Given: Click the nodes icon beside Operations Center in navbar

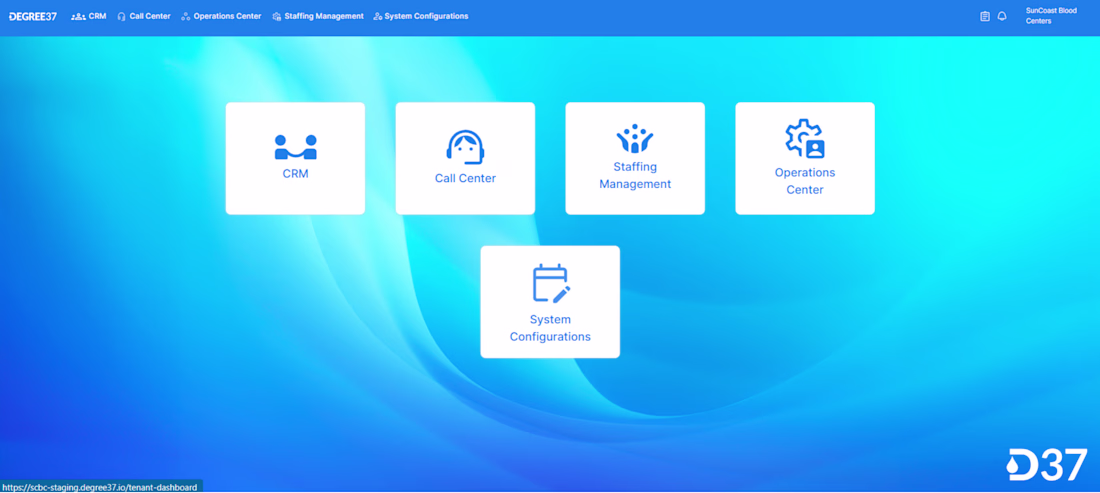Looking at the screenshot, I should tap(186, 16).
